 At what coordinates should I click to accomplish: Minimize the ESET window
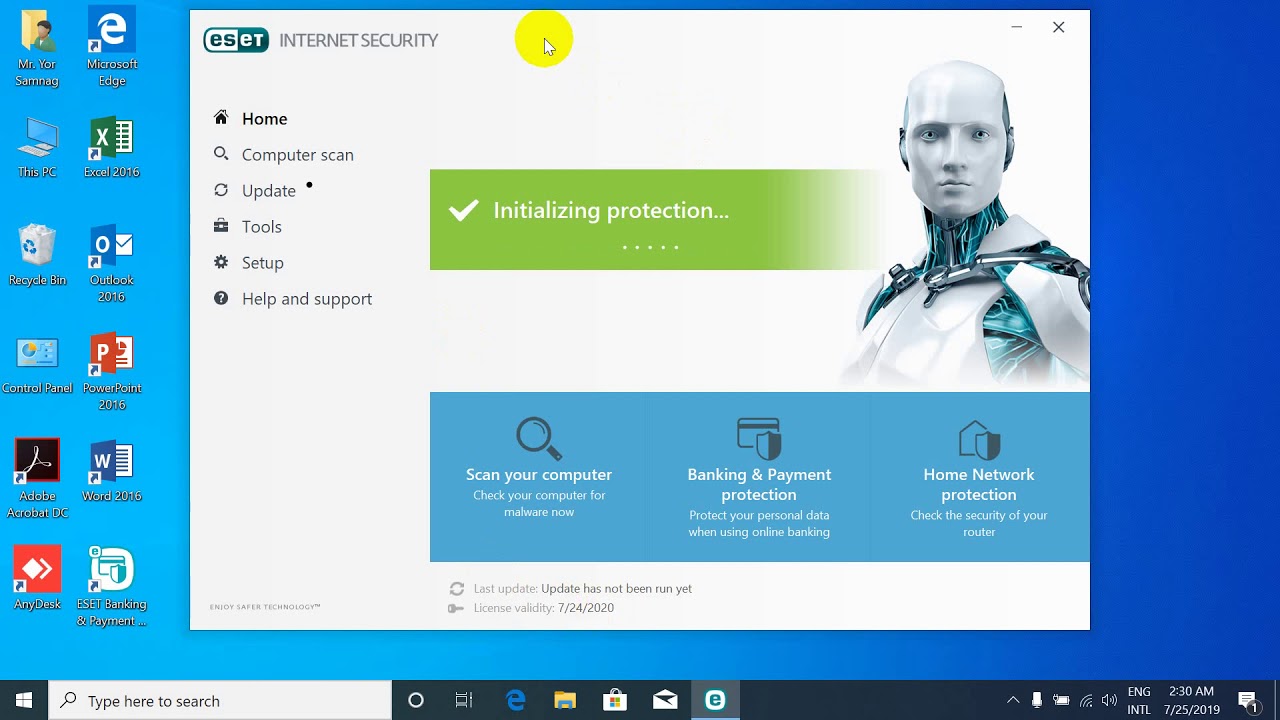point(1016,27)
